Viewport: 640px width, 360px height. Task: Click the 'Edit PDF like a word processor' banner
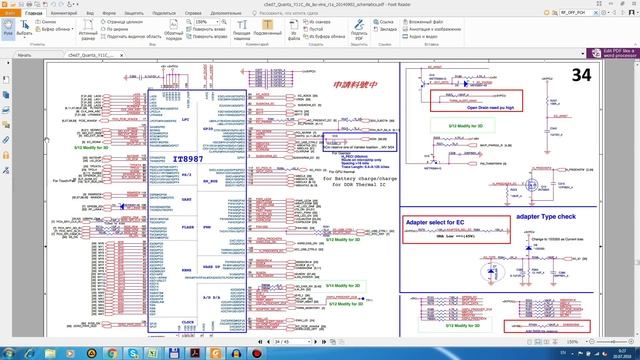[x=613, y=53]
